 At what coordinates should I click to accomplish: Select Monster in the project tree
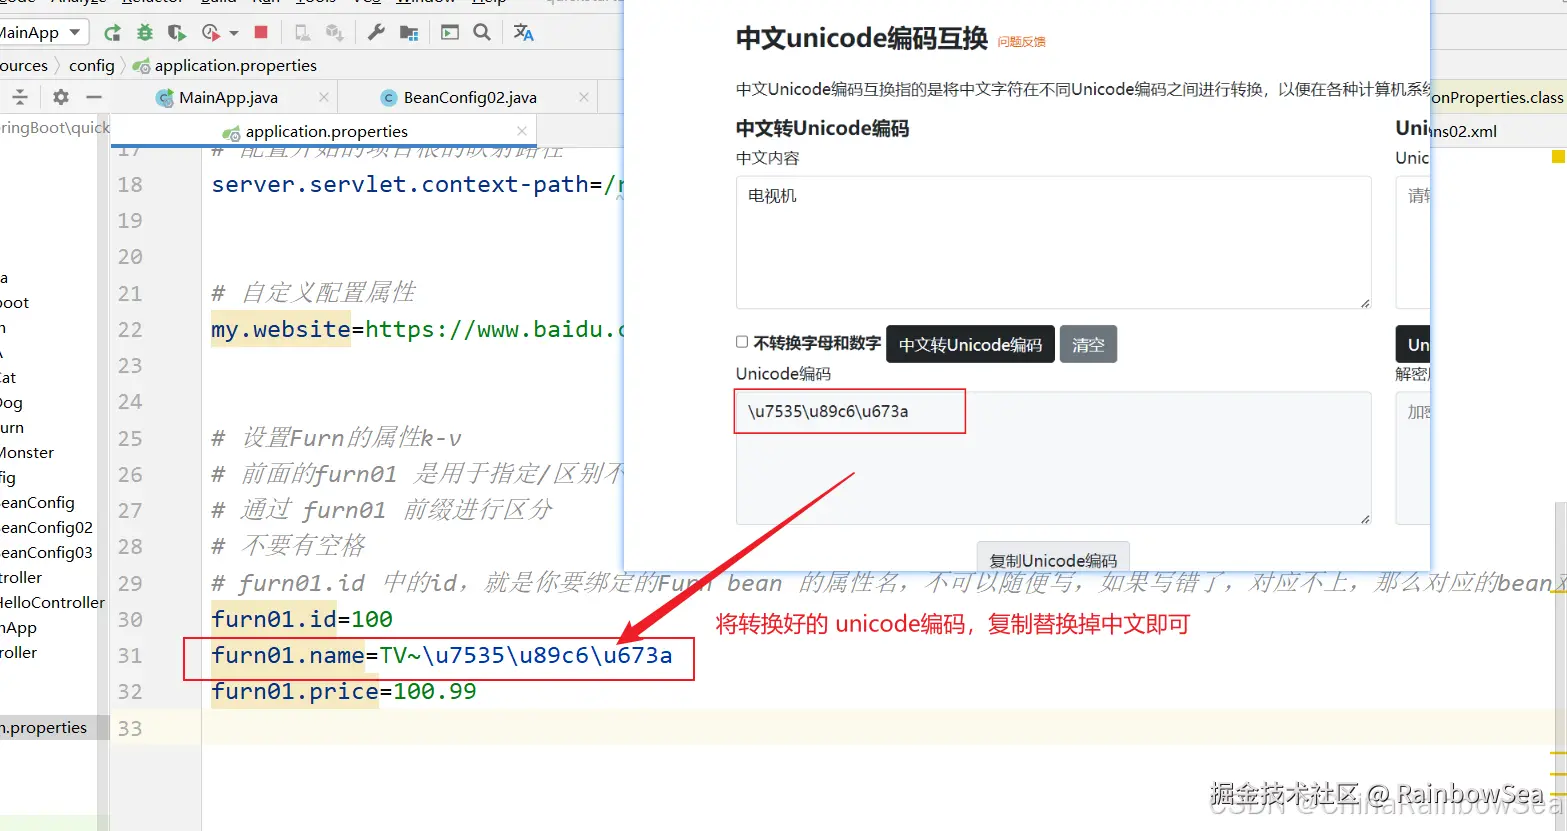coord(27,452)
